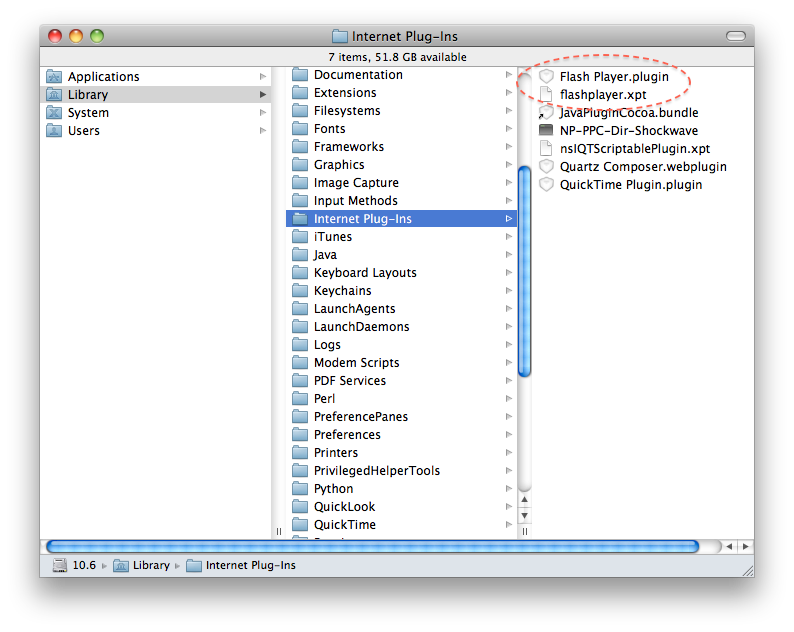Click the System folder icon
794x632 pixels.
click(x=54, y=112)
